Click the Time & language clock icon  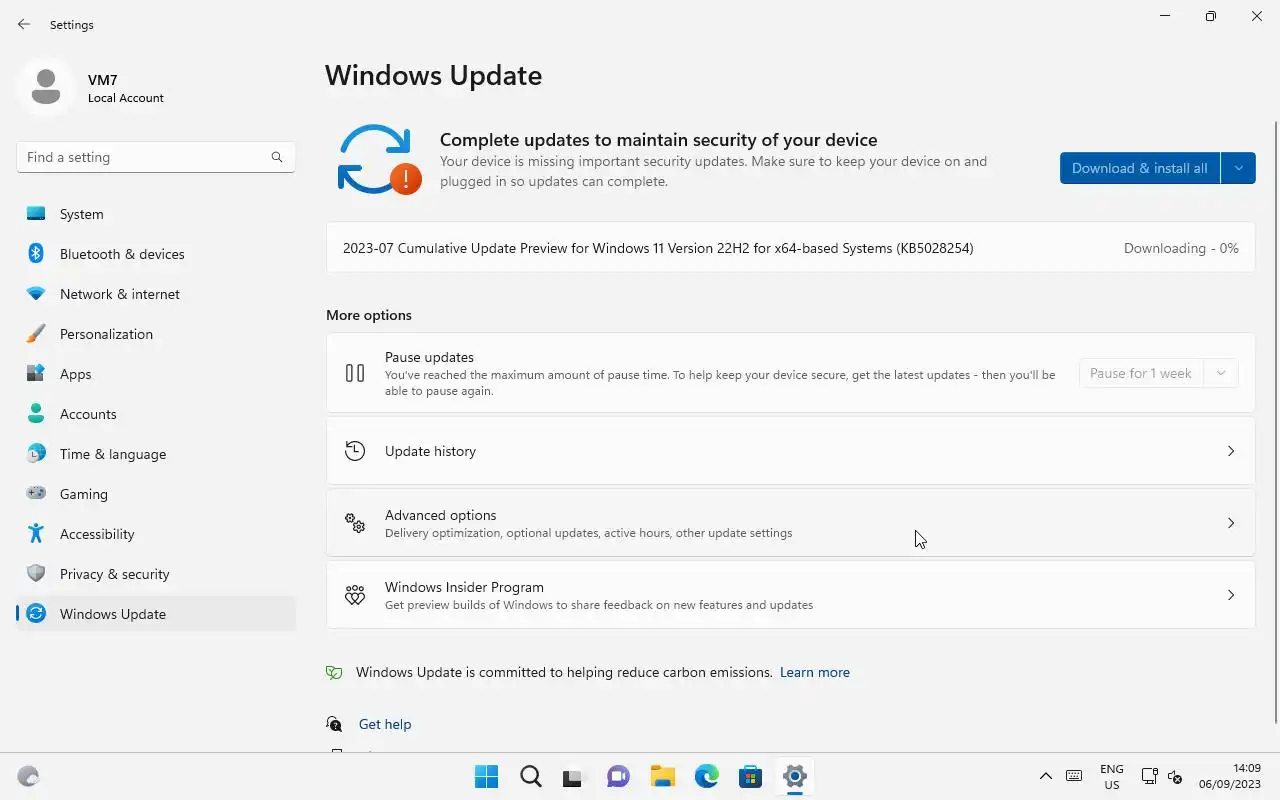click(x=36, y=454)
